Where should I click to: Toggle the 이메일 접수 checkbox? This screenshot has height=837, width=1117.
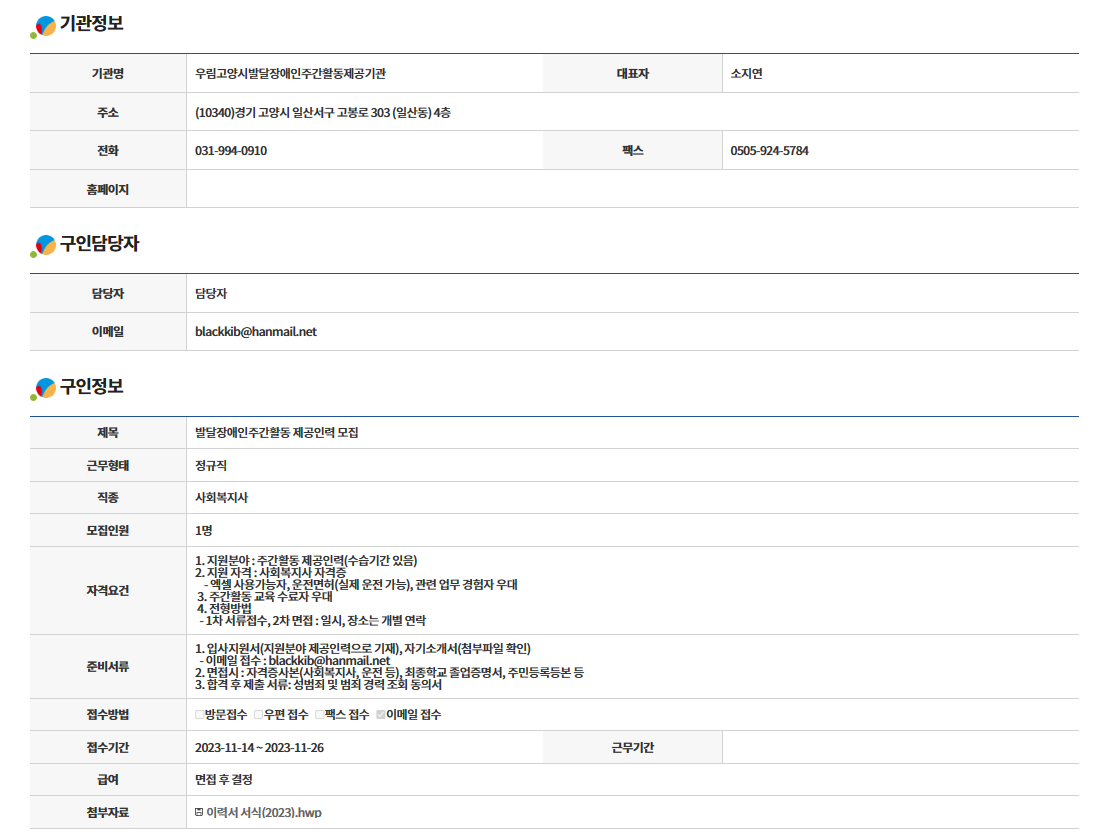(x=380, y=715)
